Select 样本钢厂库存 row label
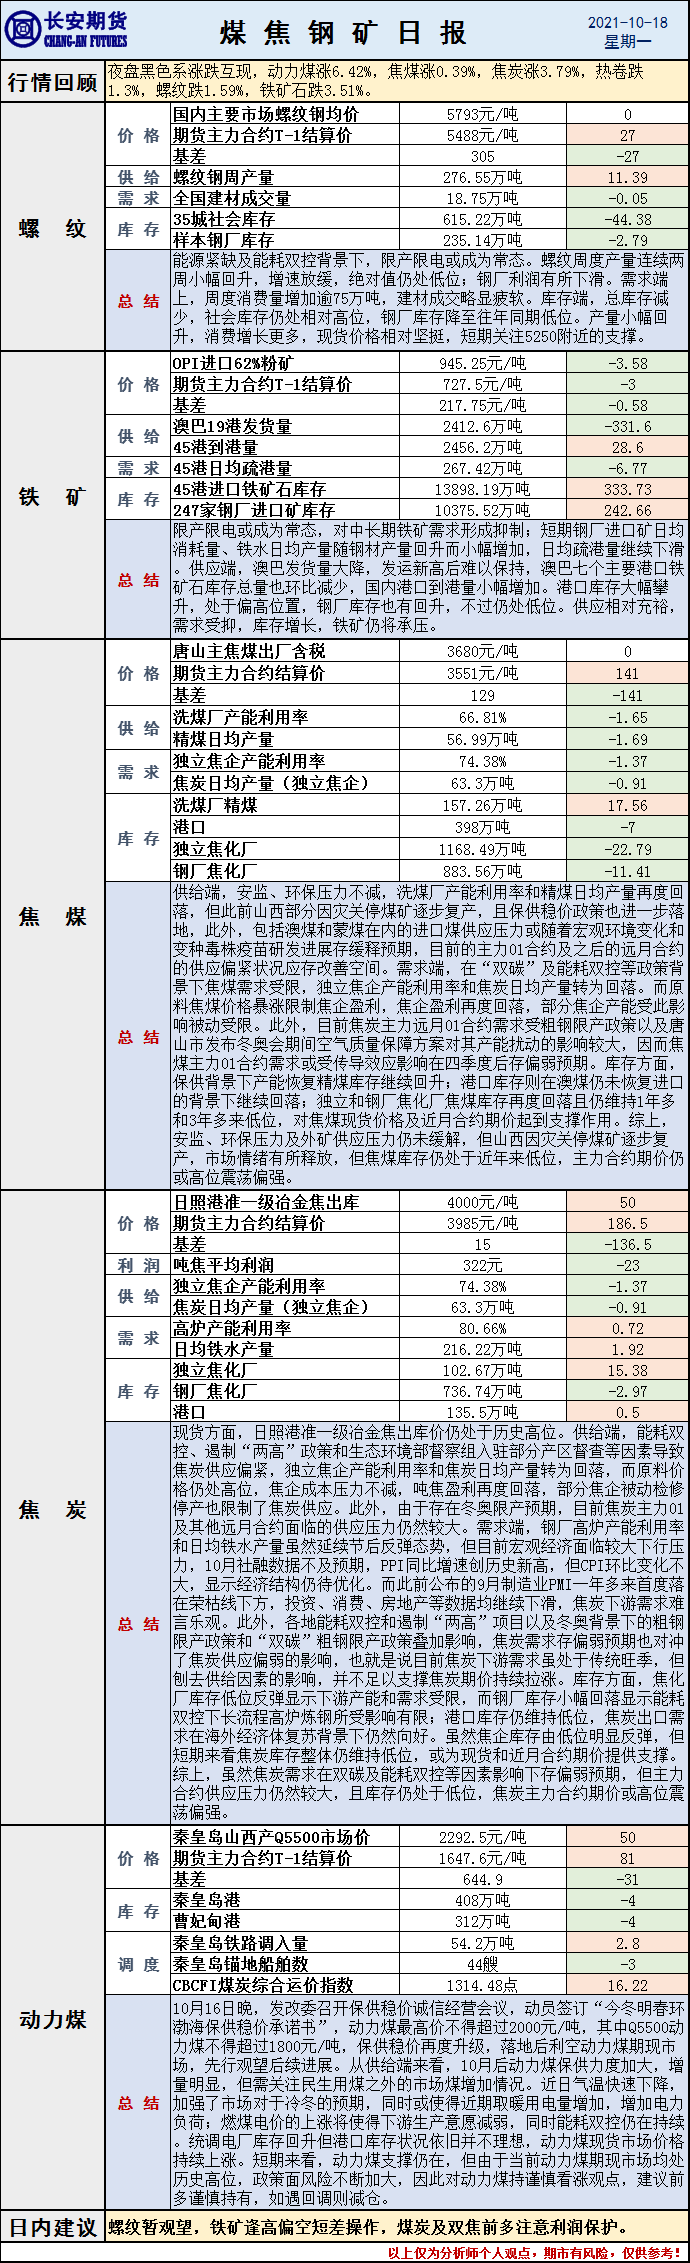690x2263 pixels. point(223,240)
